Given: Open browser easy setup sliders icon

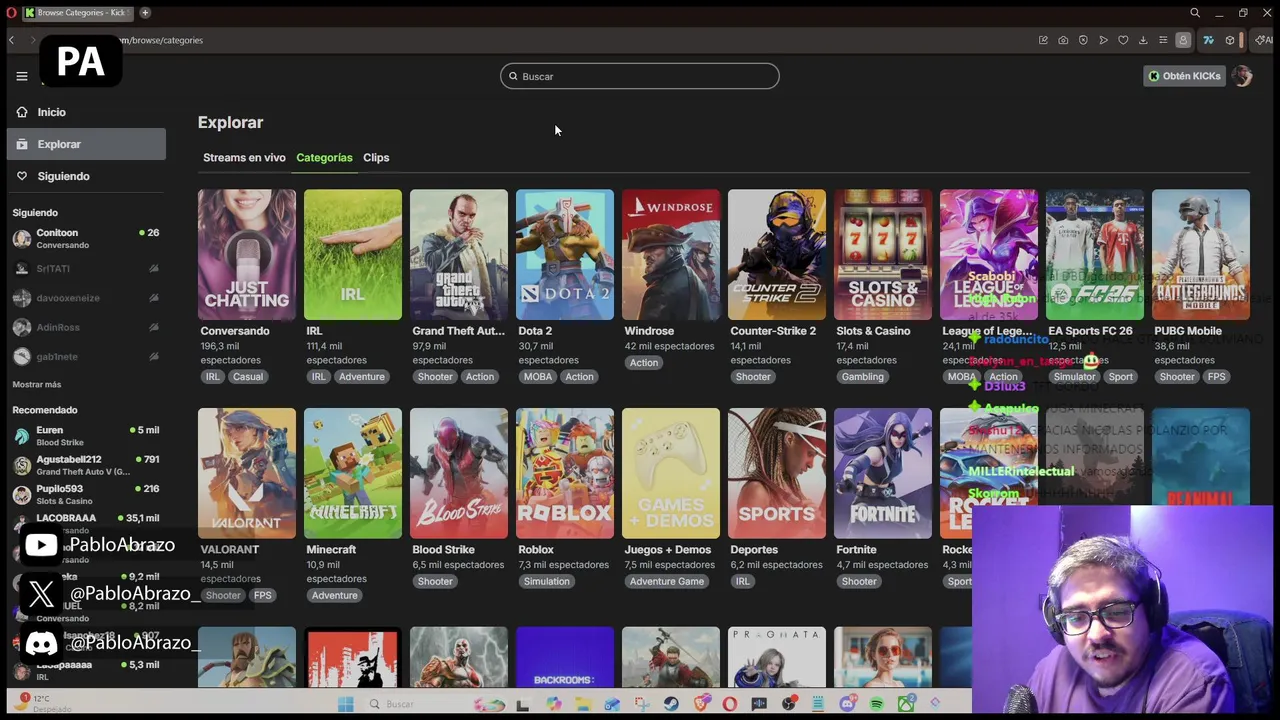Looking at the screenshot, I should 1163,40.
